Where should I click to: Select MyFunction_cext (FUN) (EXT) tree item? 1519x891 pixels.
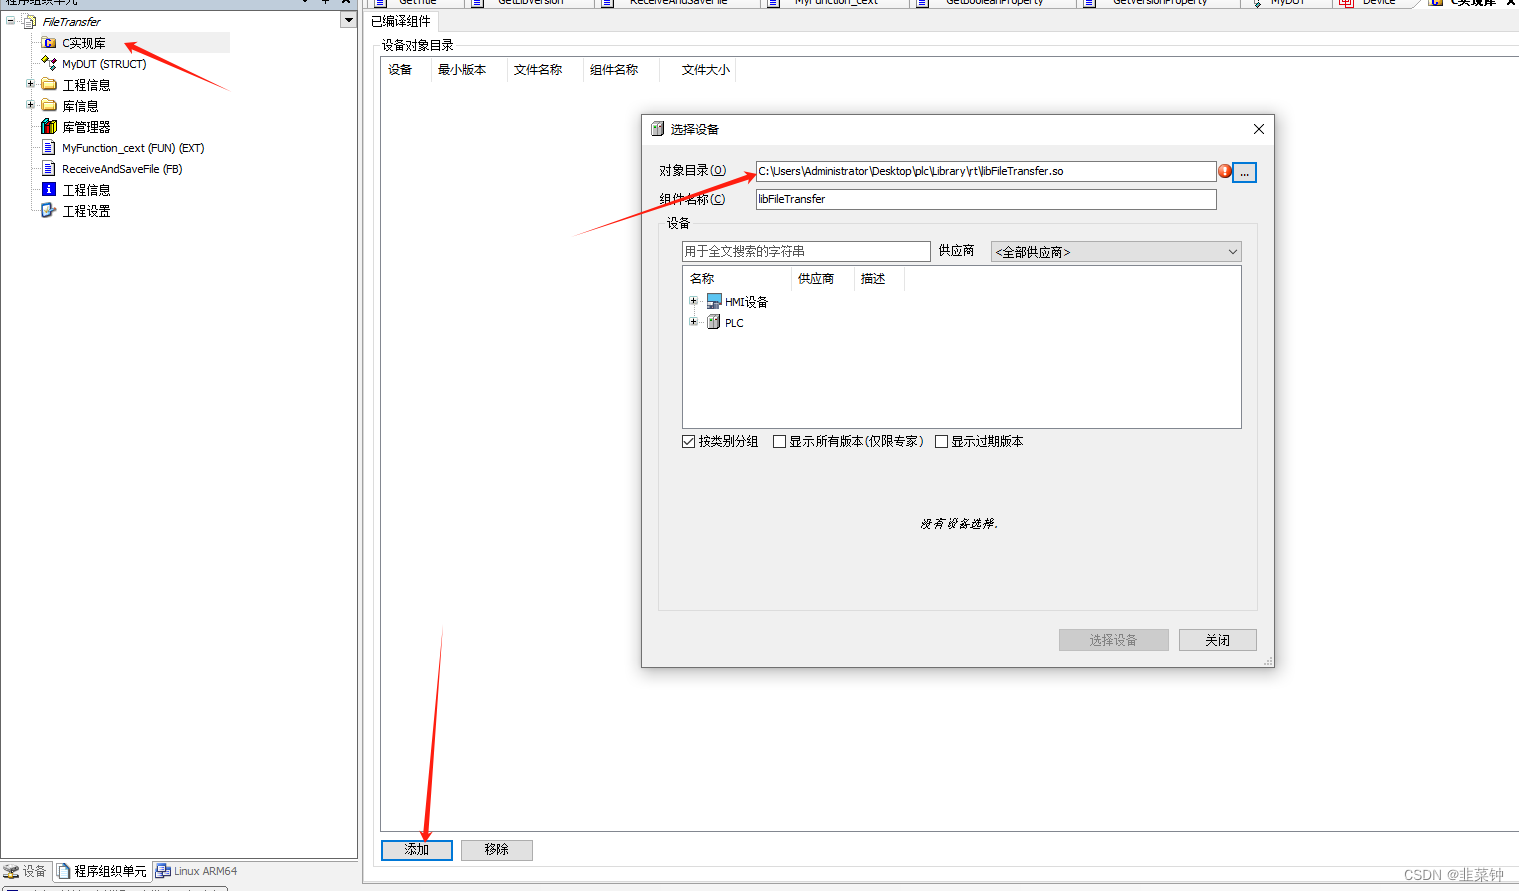tap(133, 148)
